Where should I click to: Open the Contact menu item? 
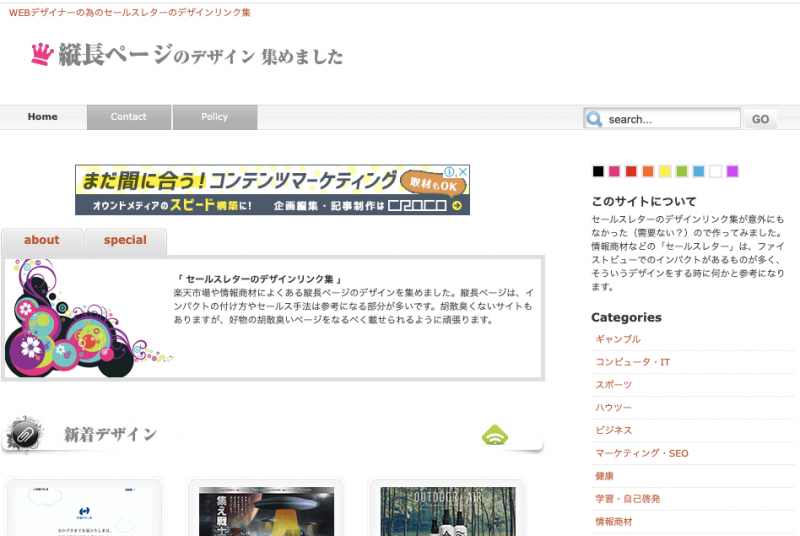click(x=129, y=117)
